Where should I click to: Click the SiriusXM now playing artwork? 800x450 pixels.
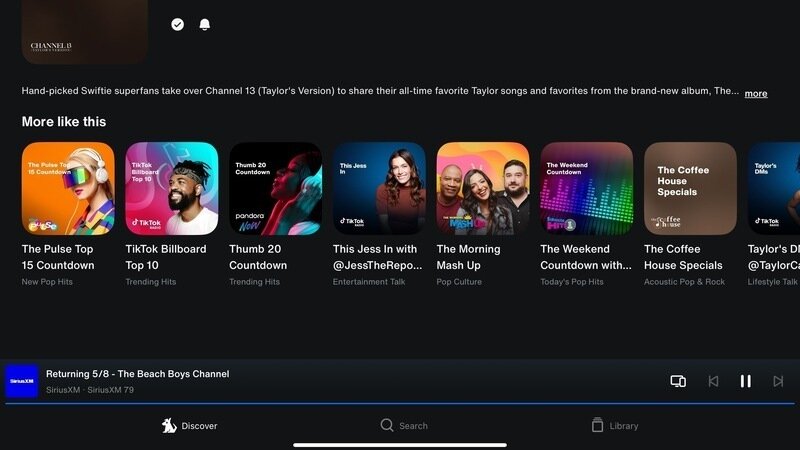22,381
